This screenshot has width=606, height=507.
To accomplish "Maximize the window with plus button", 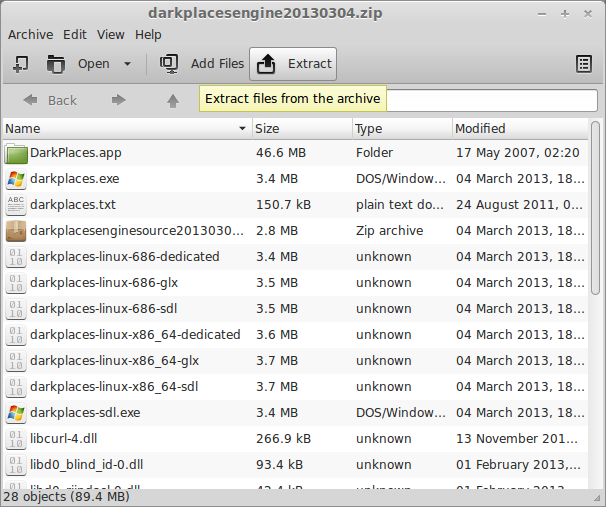I will tap(565, 14).
